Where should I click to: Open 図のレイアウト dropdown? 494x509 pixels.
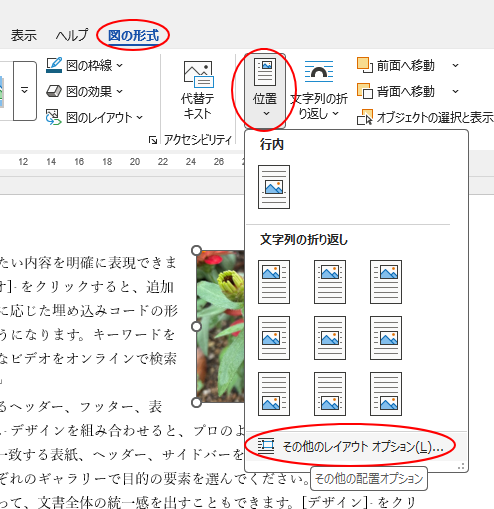point(95,117)
